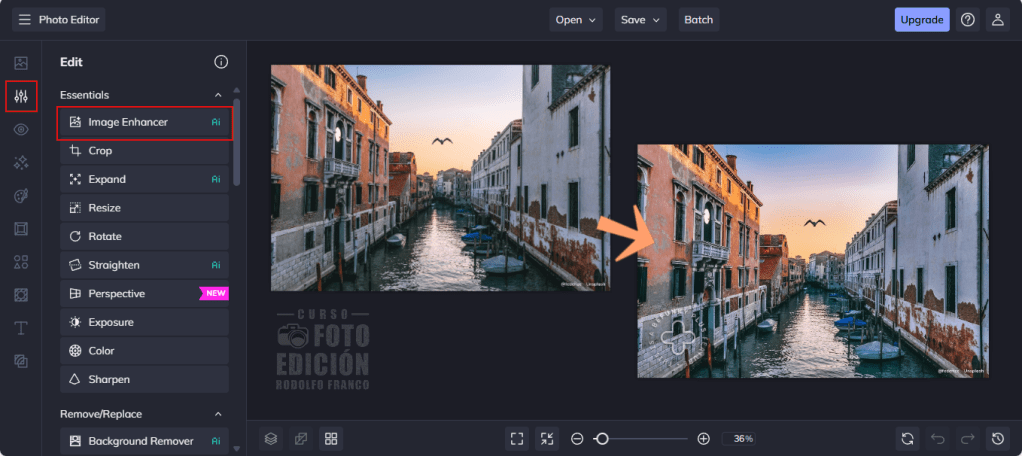
Task: Click the zoom out minus button
Action: [577, 438]
